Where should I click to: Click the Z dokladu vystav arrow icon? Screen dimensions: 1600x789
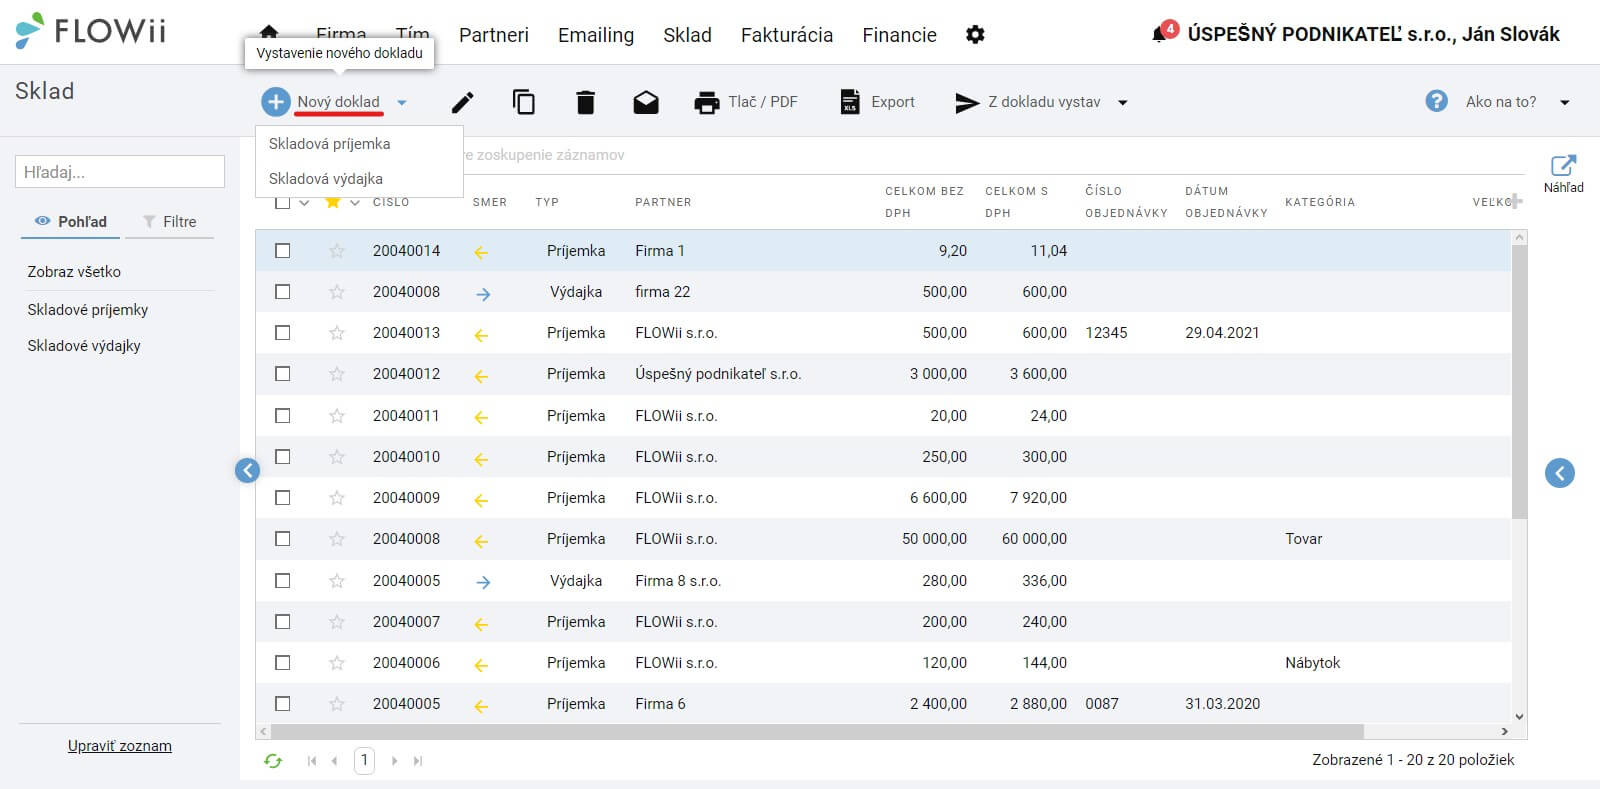(x=966, y=103)
